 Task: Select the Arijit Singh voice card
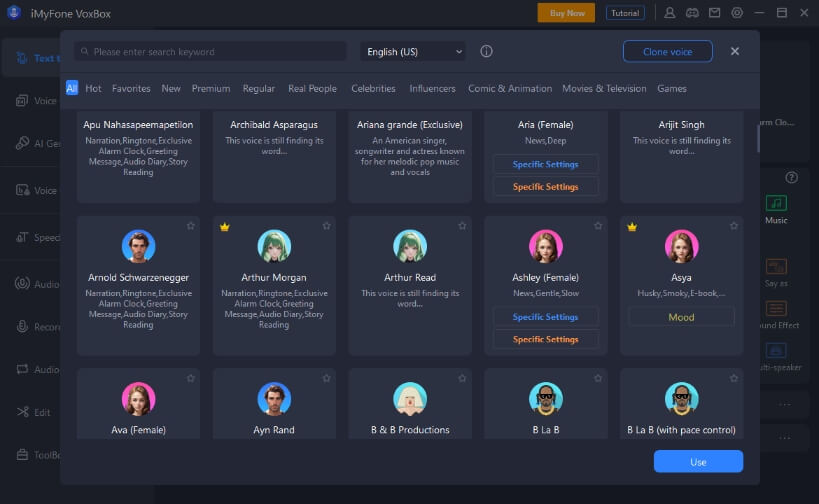coord(682,156)
